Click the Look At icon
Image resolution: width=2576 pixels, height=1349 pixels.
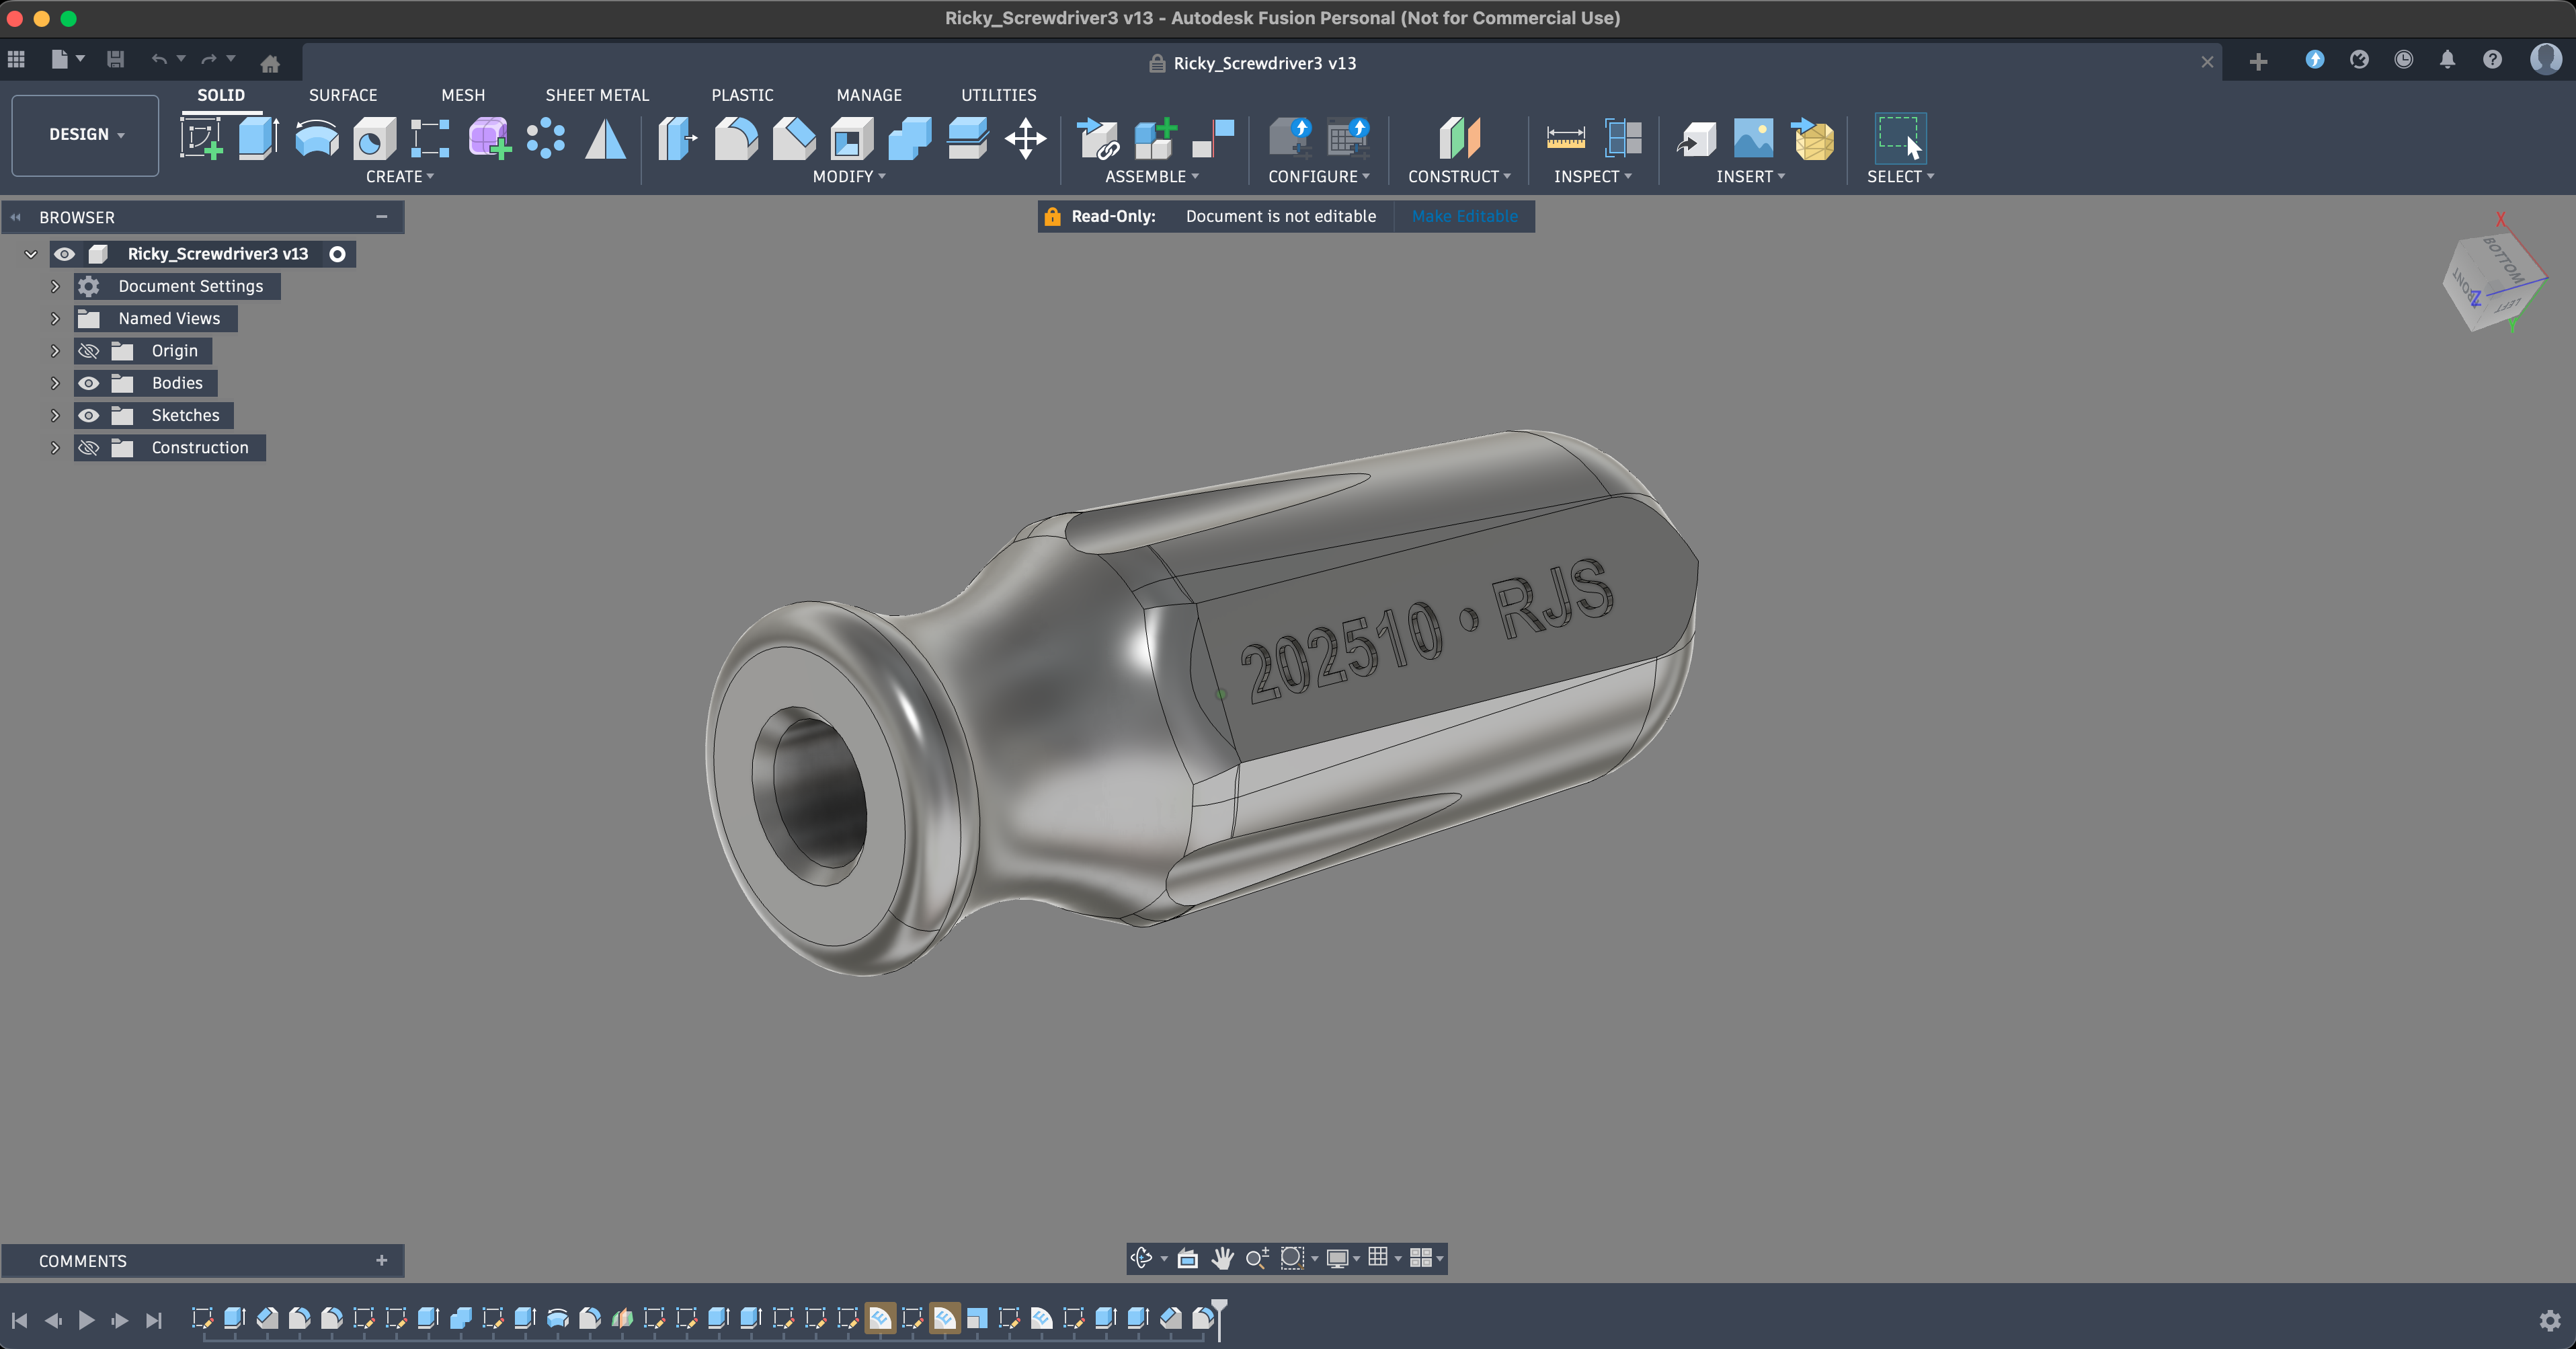(x=1188, y=1258)
